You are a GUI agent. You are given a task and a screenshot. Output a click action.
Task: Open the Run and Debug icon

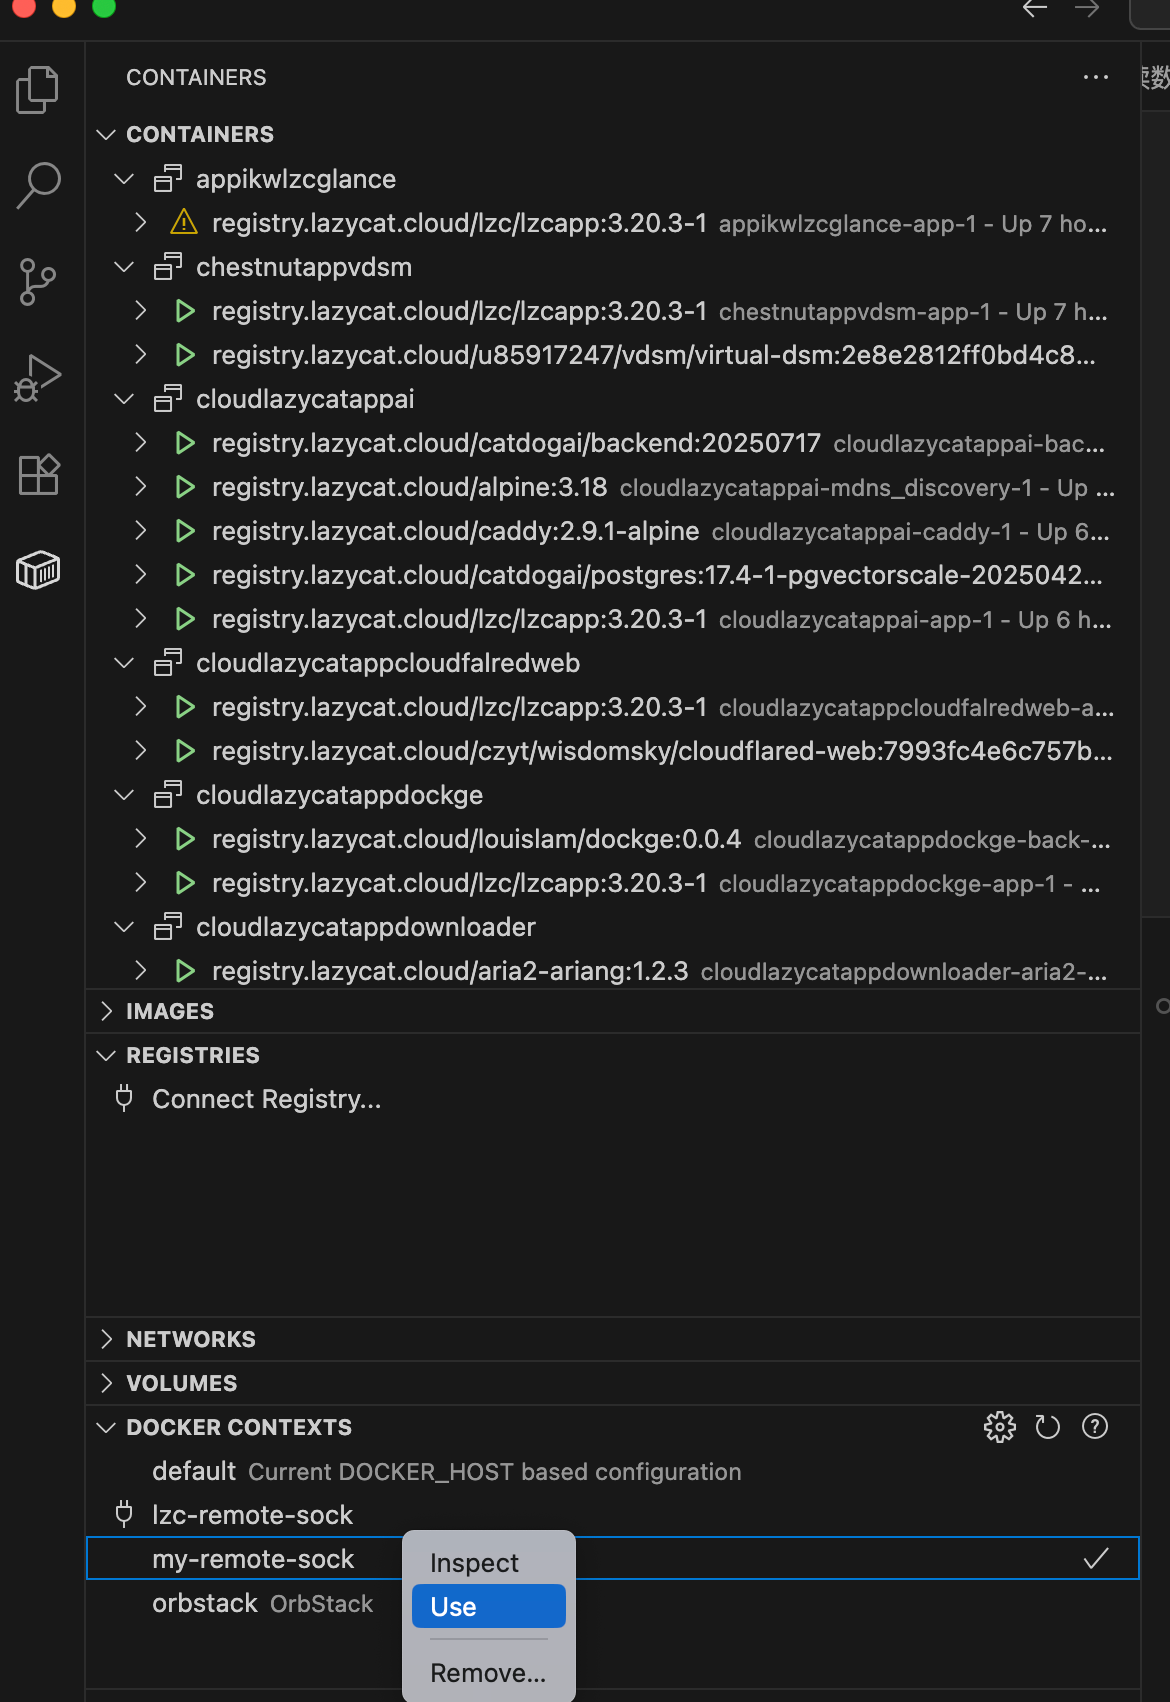37,377
